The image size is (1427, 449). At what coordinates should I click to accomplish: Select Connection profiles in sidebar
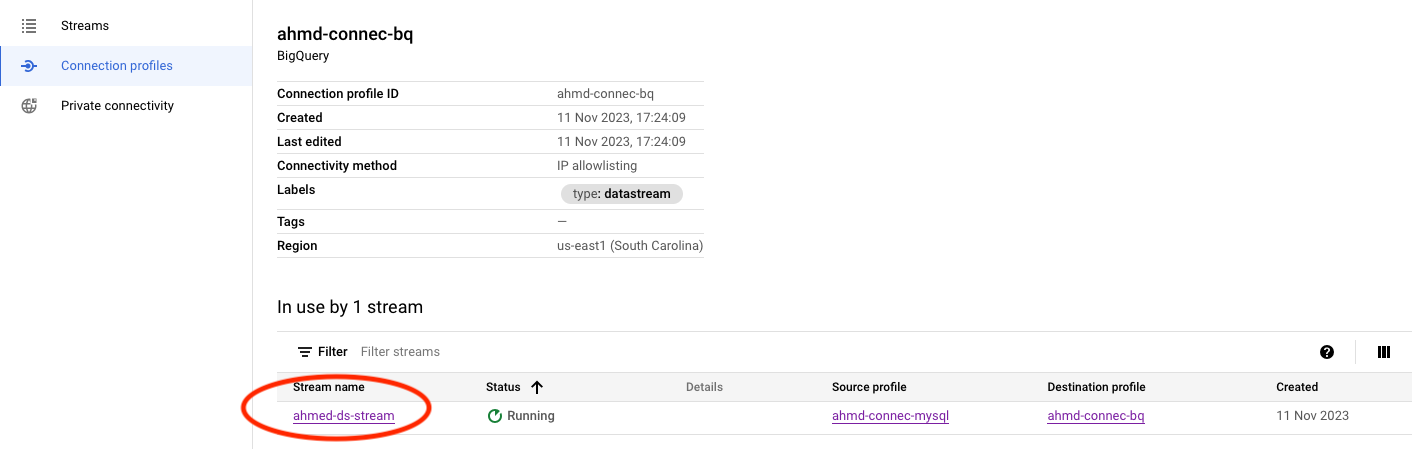click(116, 66)
